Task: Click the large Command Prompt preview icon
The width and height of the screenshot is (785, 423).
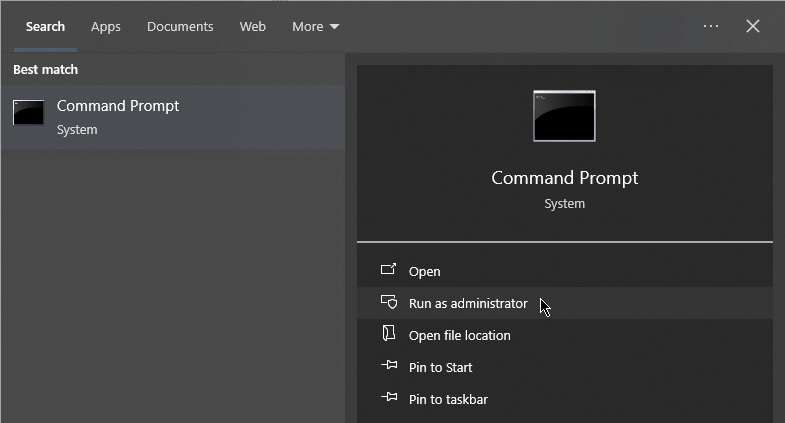Action: tap(564, 116)
